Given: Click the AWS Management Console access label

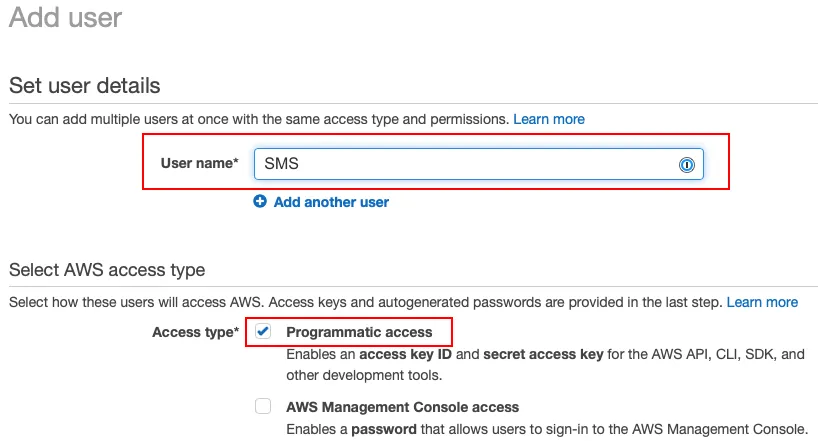Looking at the screenshot, I should pos(402,407).
